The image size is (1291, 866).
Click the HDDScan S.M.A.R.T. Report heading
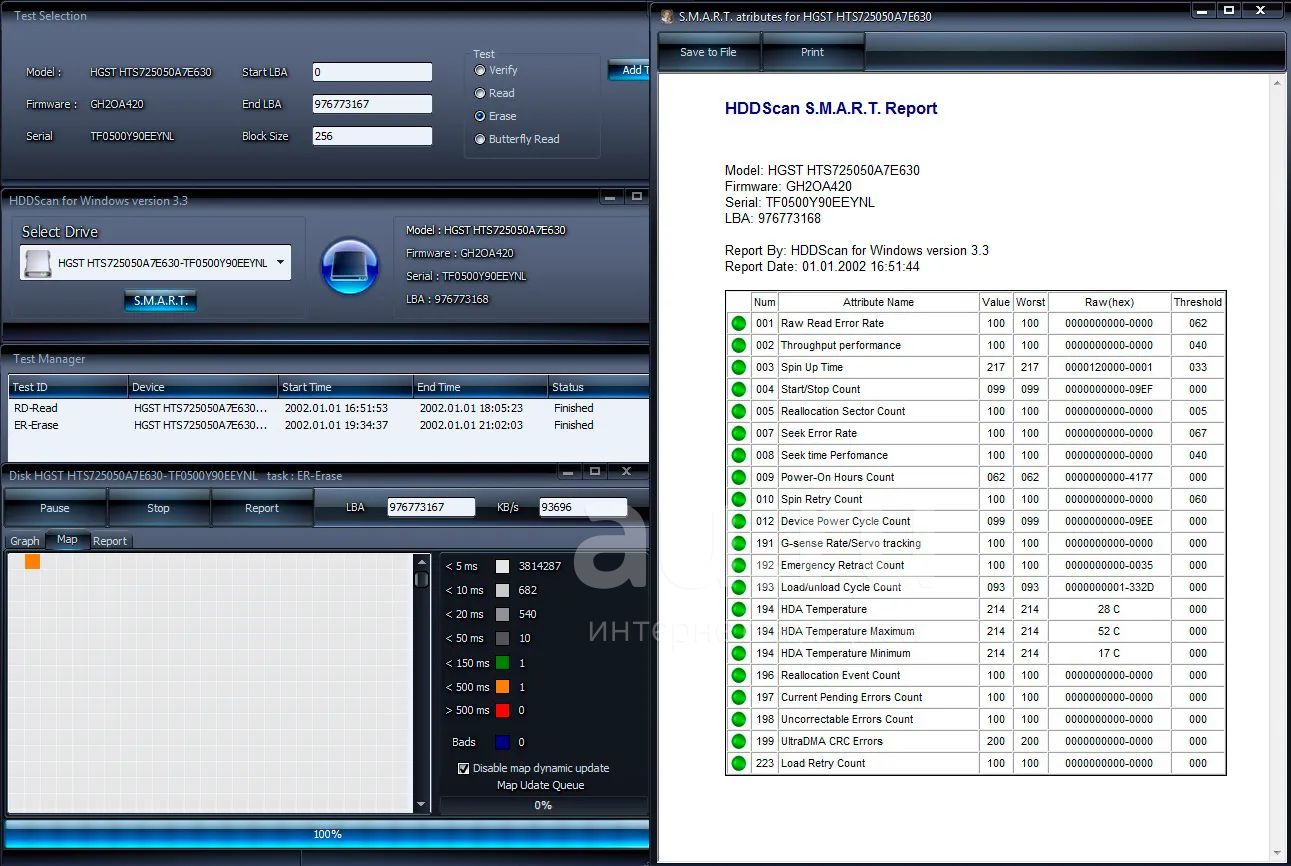pos(831,108)
